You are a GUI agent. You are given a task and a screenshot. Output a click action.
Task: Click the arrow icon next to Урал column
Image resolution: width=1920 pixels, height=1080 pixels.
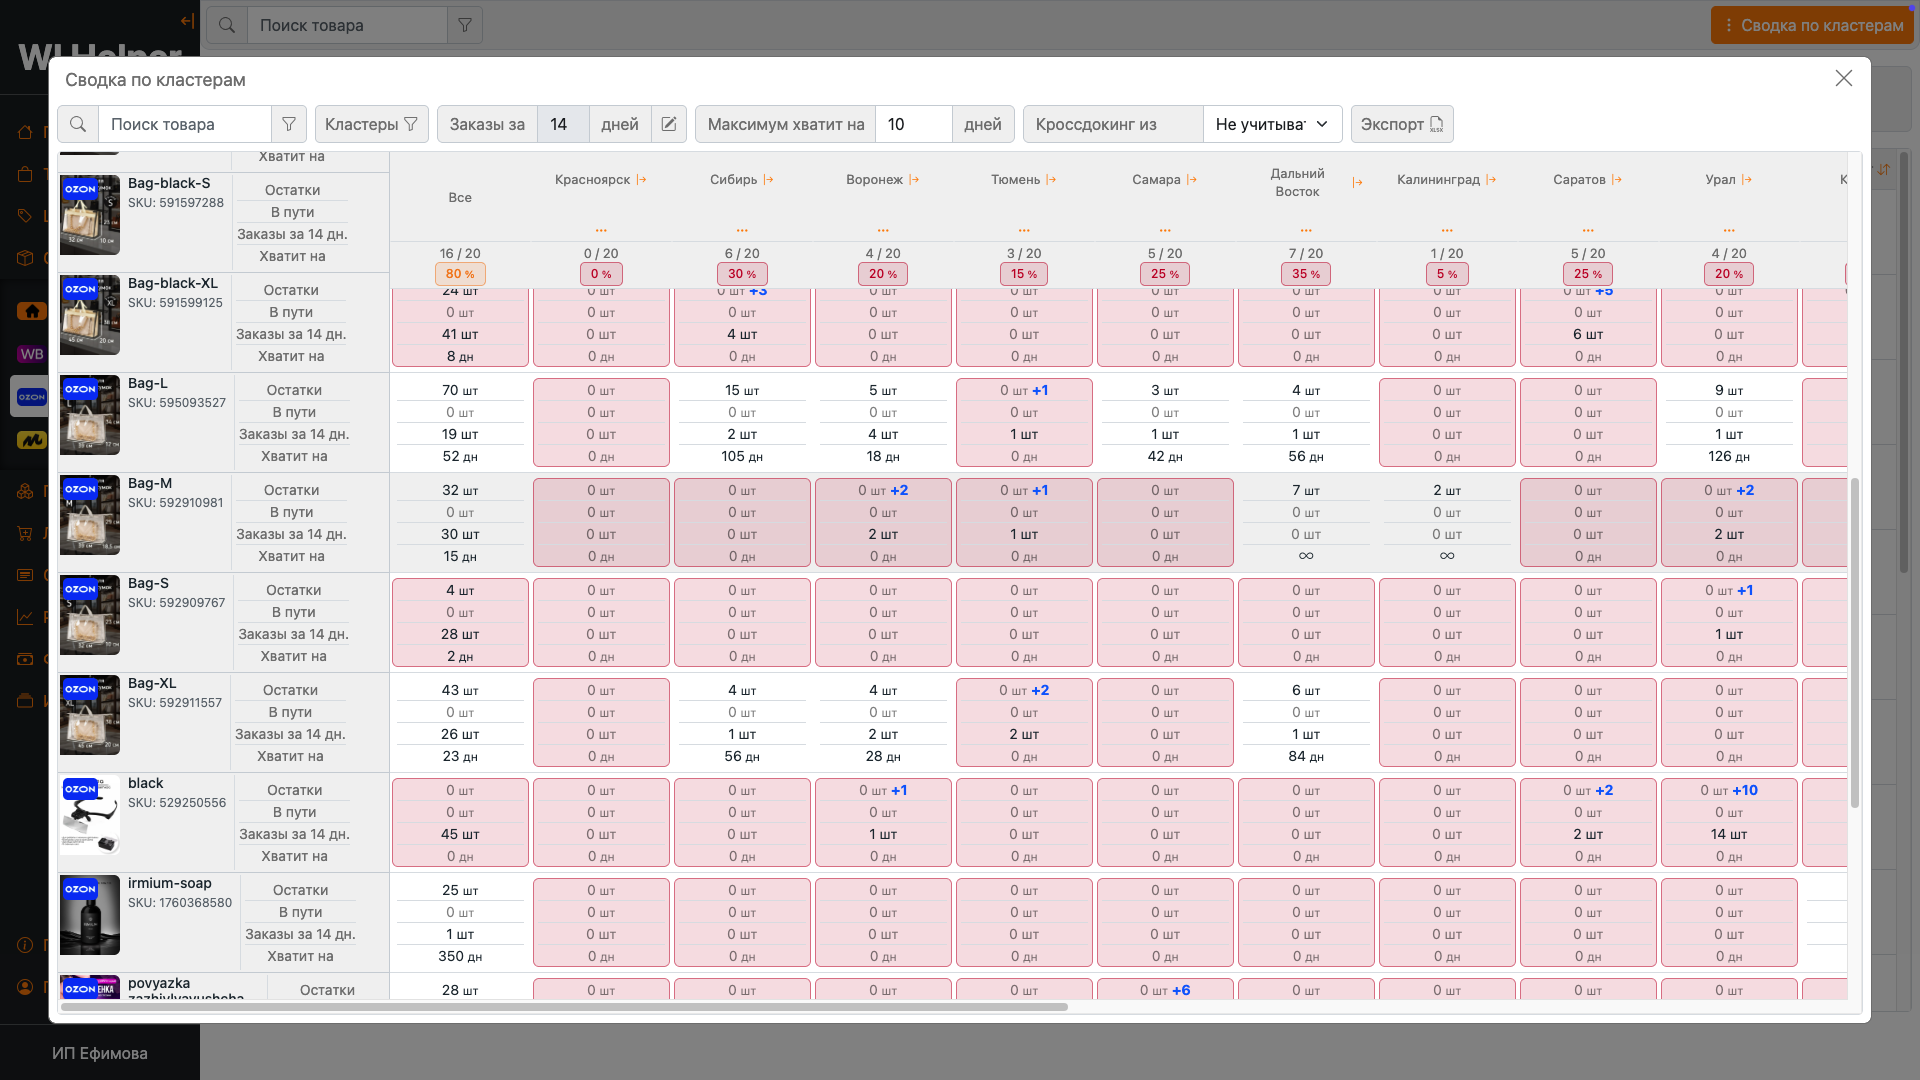(1747, 180)
